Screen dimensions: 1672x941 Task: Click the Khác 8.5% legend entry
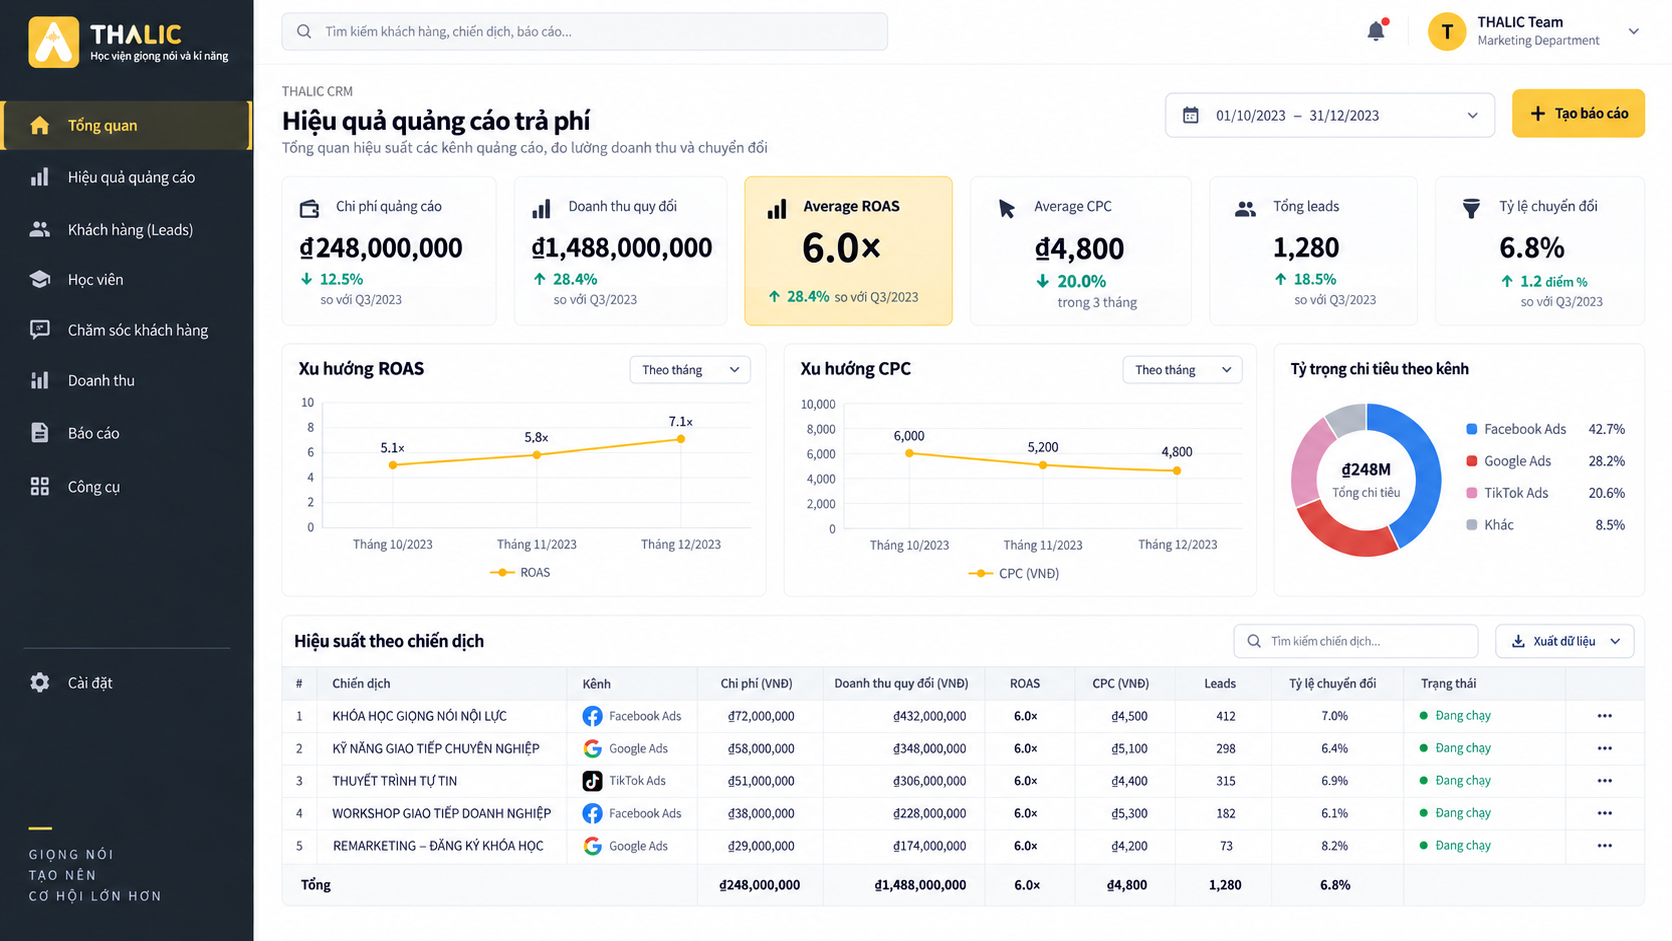[x=1545, y=525]
